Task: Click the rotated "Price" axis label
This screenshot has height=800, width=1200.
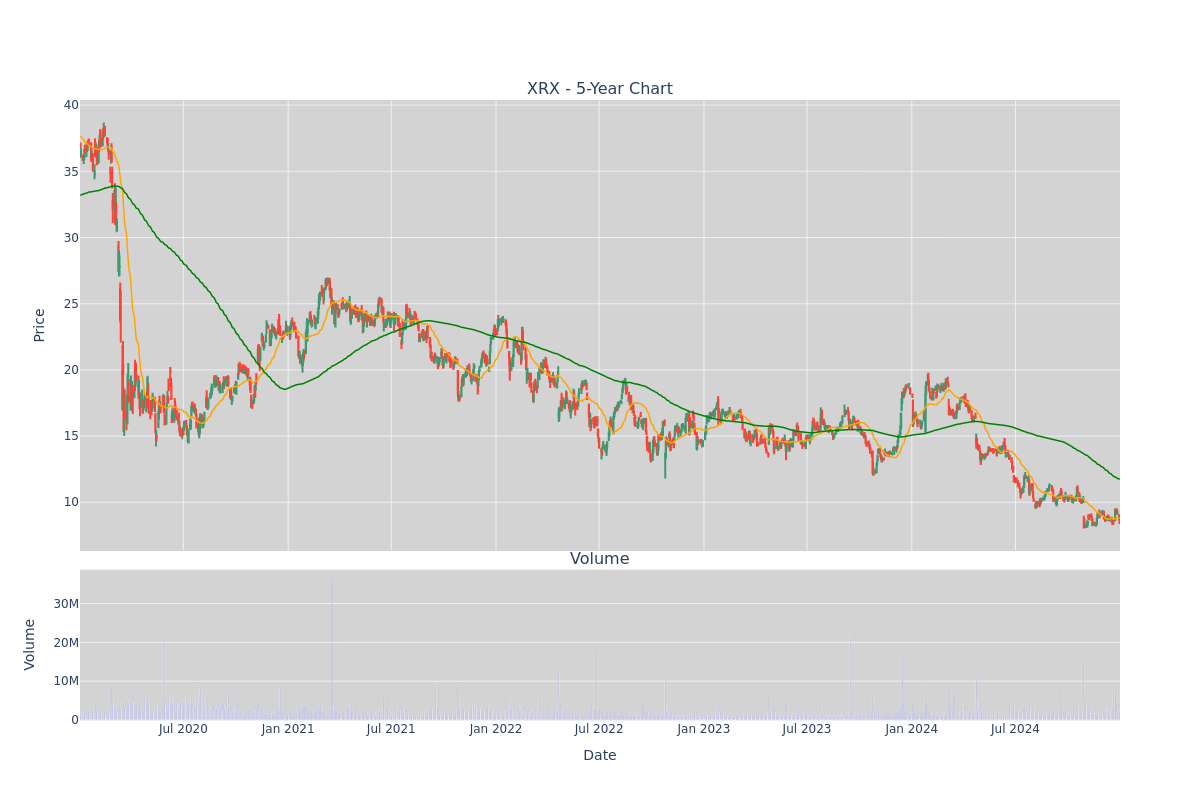Action: (x=40, y=325)
